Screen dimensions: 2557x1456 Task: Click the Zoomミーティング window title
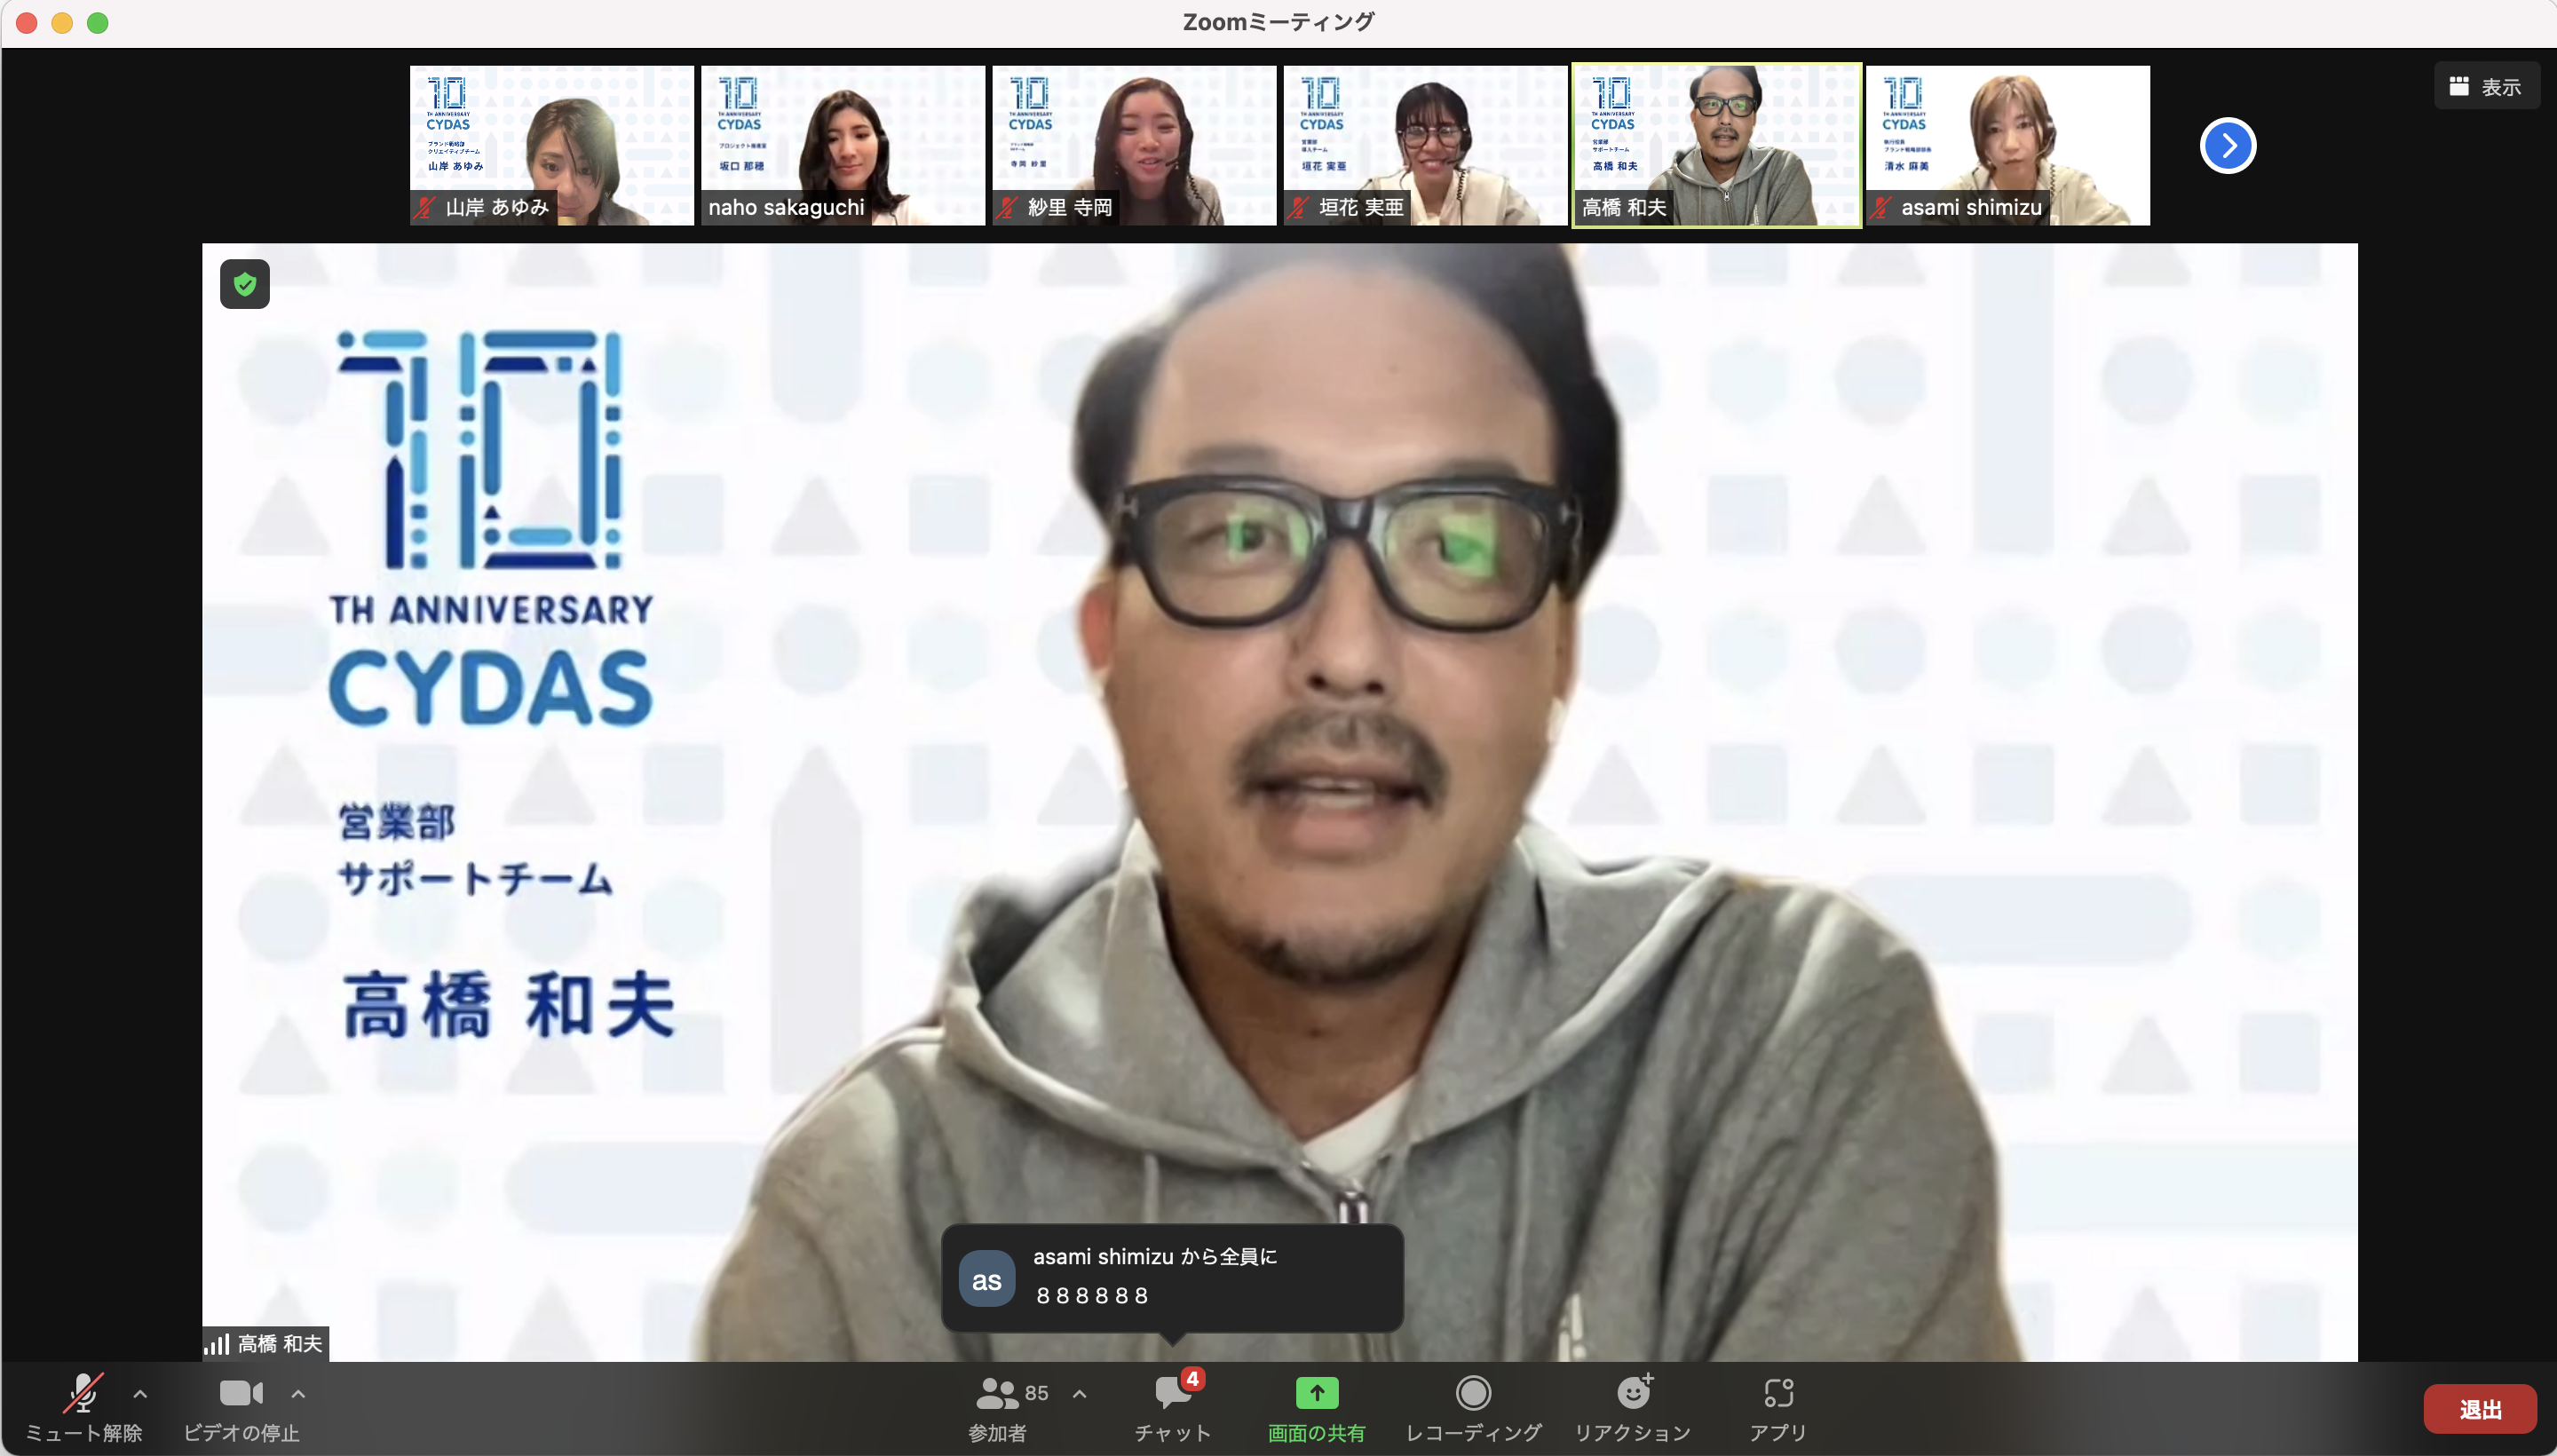[1278, 22]
